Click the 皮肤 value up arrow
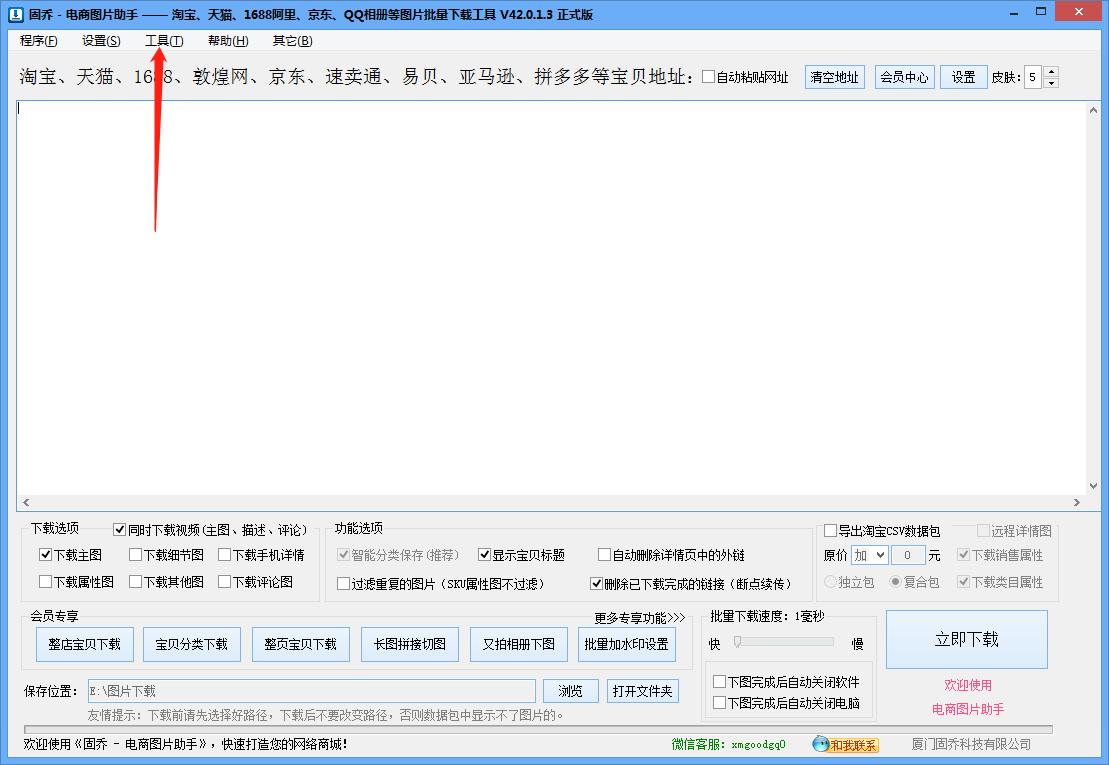The image size is (1109, 765). pyautogui.click(x=1050, y=71)
